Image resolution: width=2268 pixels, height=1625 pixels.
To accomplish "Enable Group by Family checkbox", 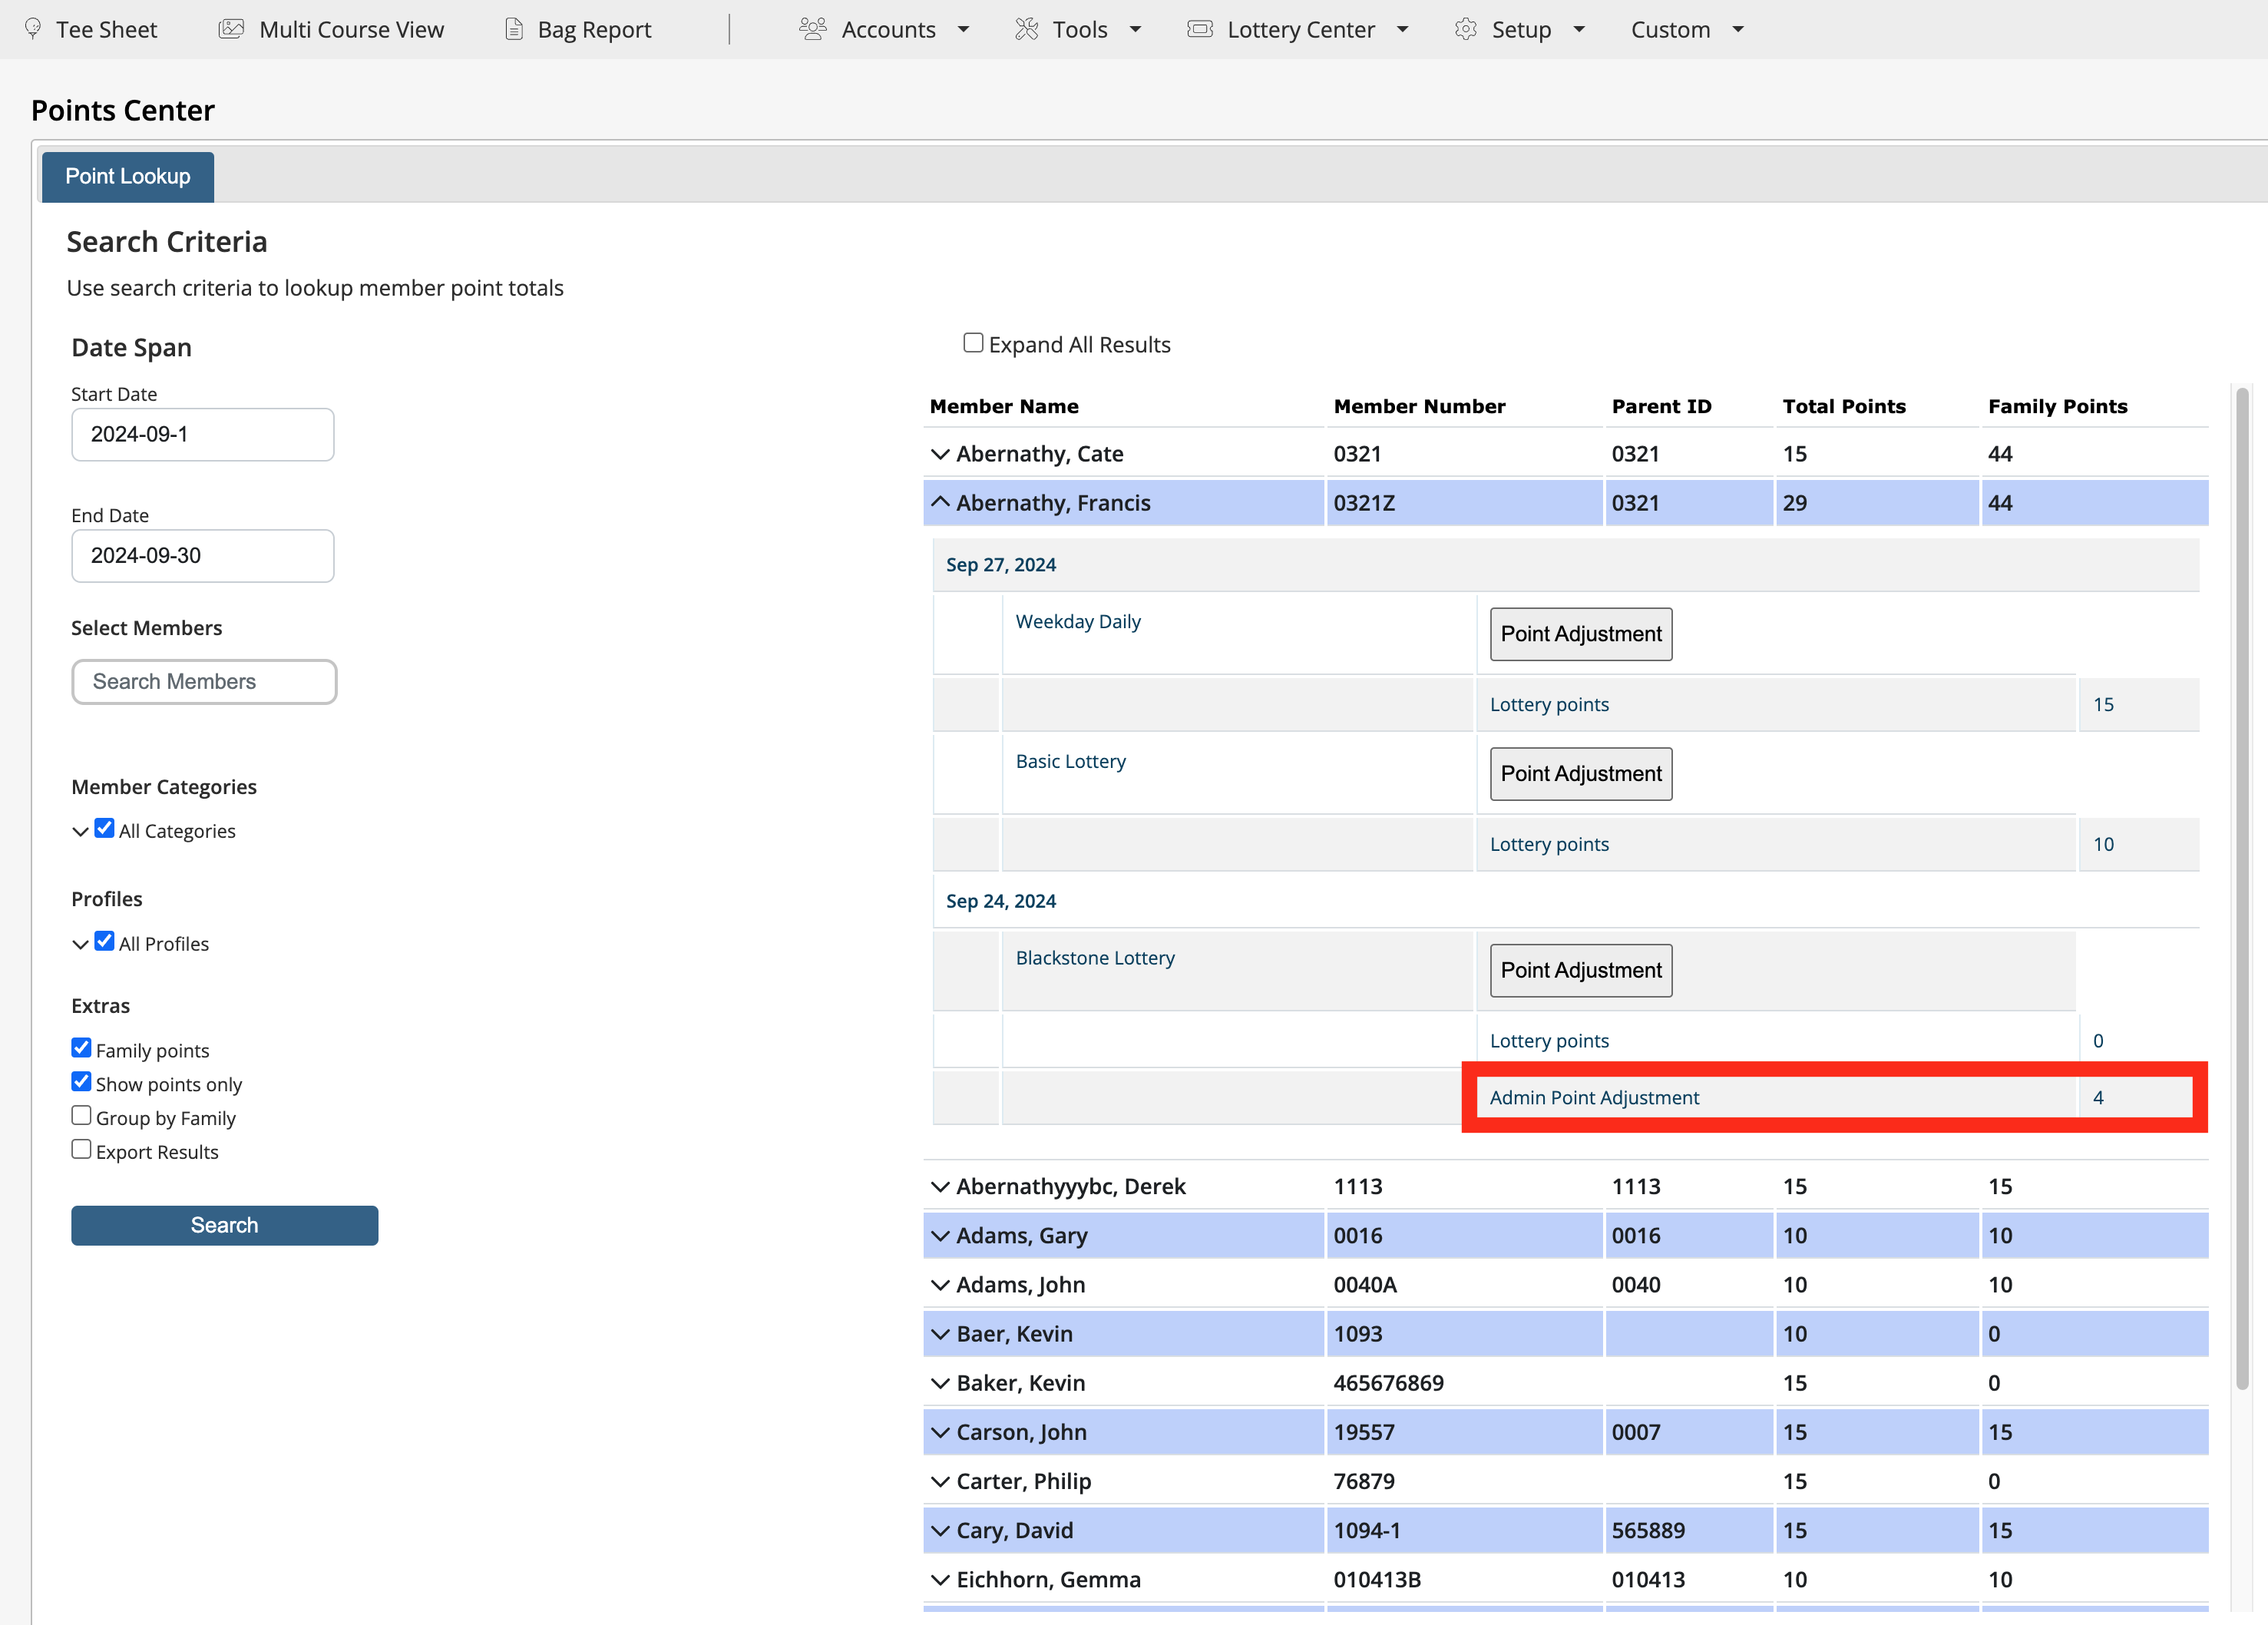I will tap(81, 1115).
